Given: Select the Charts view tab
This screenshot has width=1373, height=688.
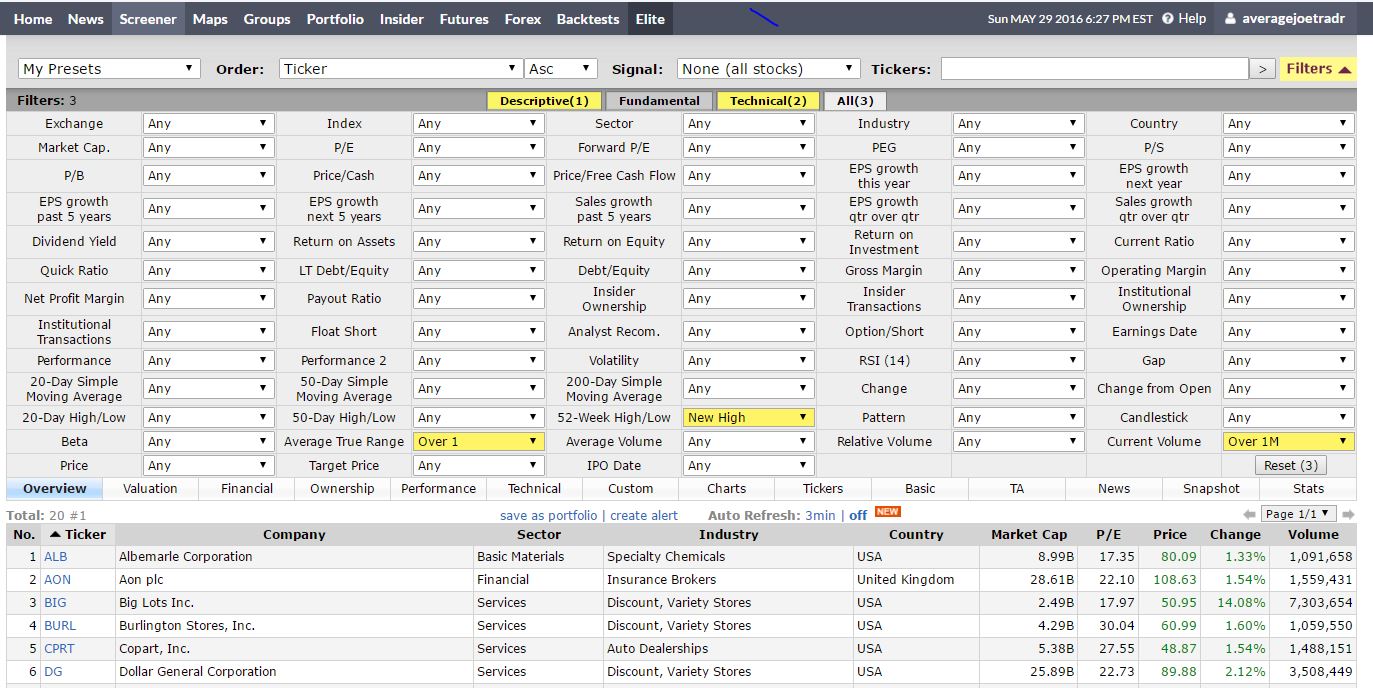Looking at the screenshot, I should coord(726,489).
